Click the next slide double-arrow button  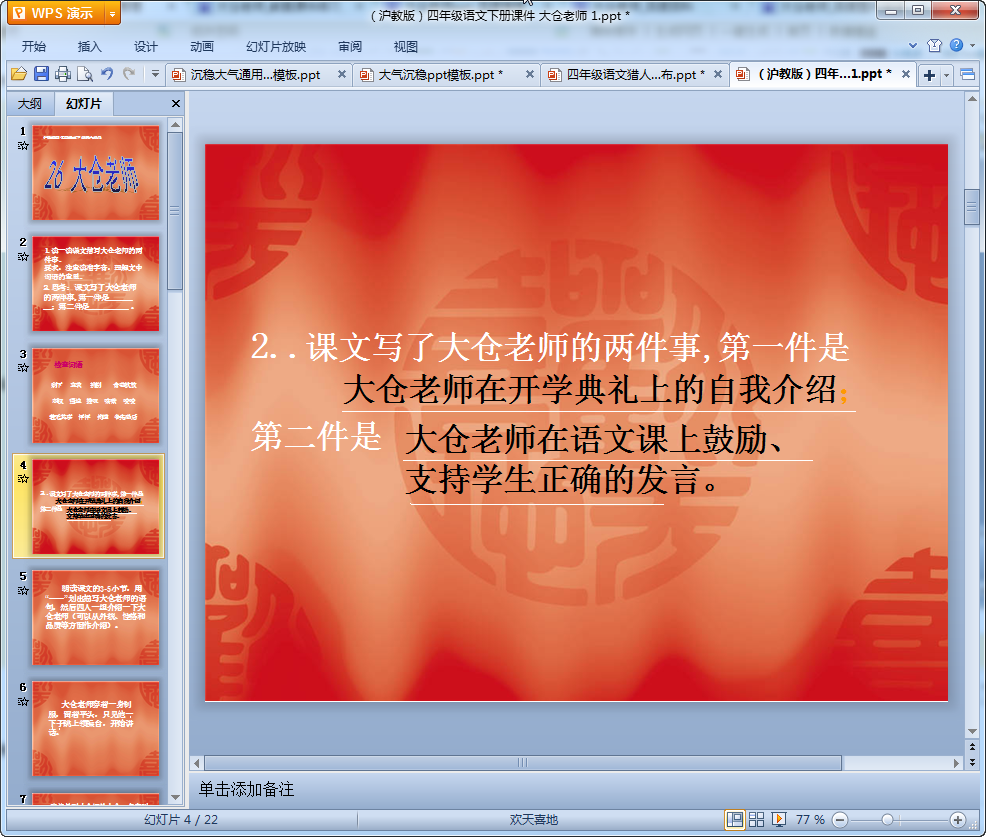(972, 762)
